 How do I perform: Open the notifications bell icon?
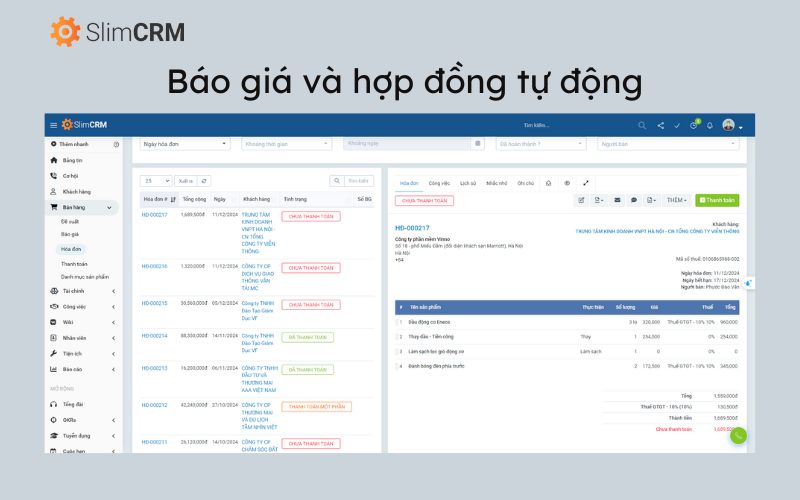pyautogui.click(x=710, y=126)
